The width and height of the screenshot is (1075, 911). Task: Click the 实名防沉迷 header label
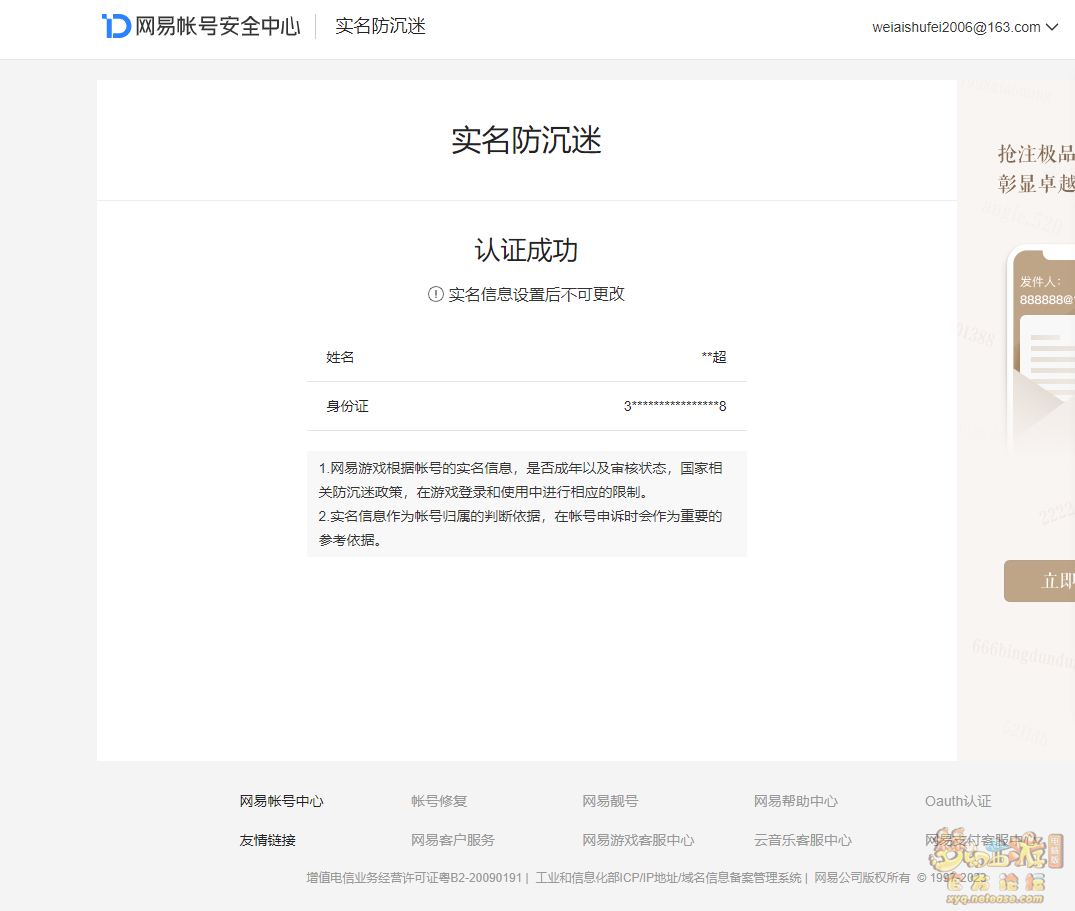381,26
